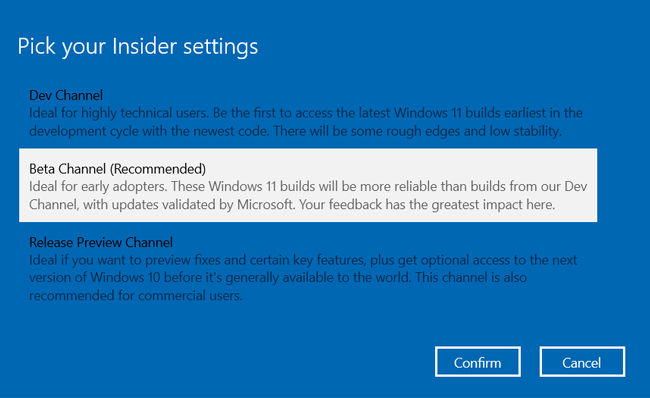Confirm the Insider settings selection

click(478, 362)
